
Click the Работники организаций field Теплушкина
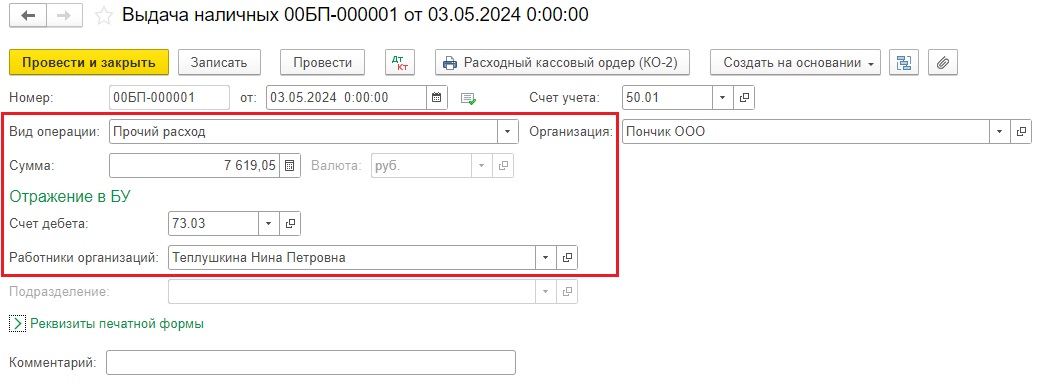pos(352,257)
